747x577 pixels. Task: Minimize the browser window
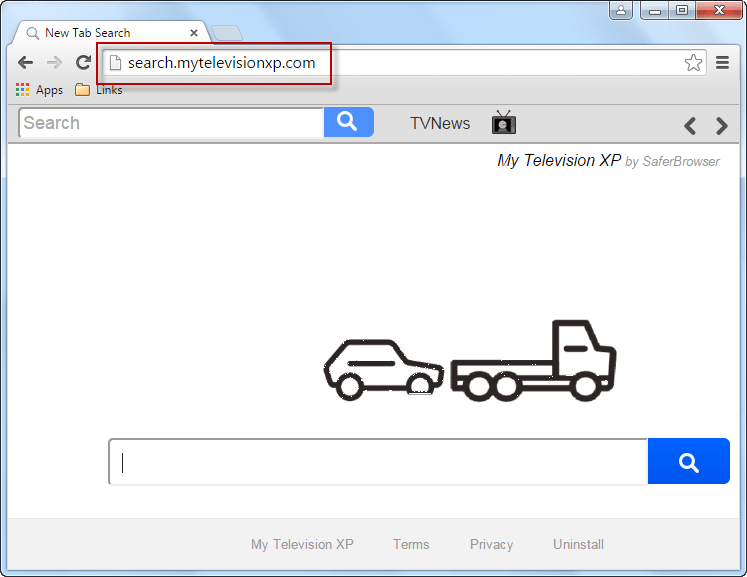pos(655,10)
